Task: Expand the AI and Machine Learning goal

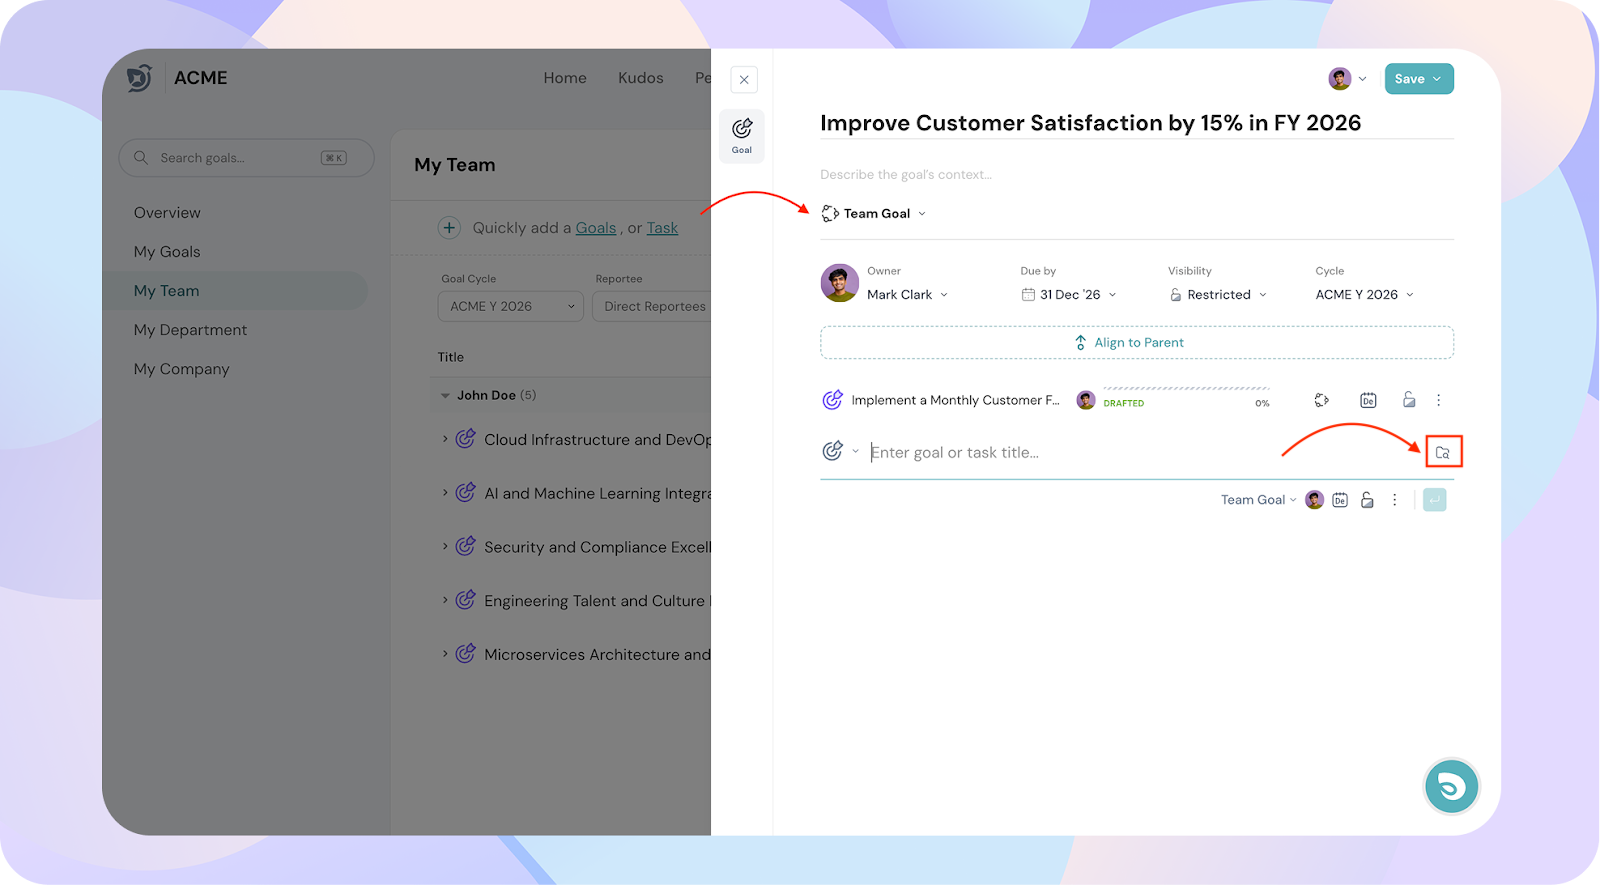Action: coord(445,492)
